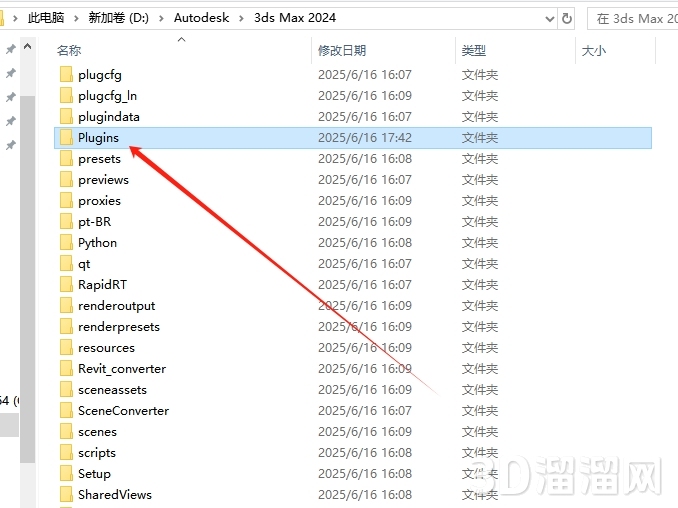Select the renderoutput folder name
Viewport: 678px width, 508px height.
tap(116, 306)
